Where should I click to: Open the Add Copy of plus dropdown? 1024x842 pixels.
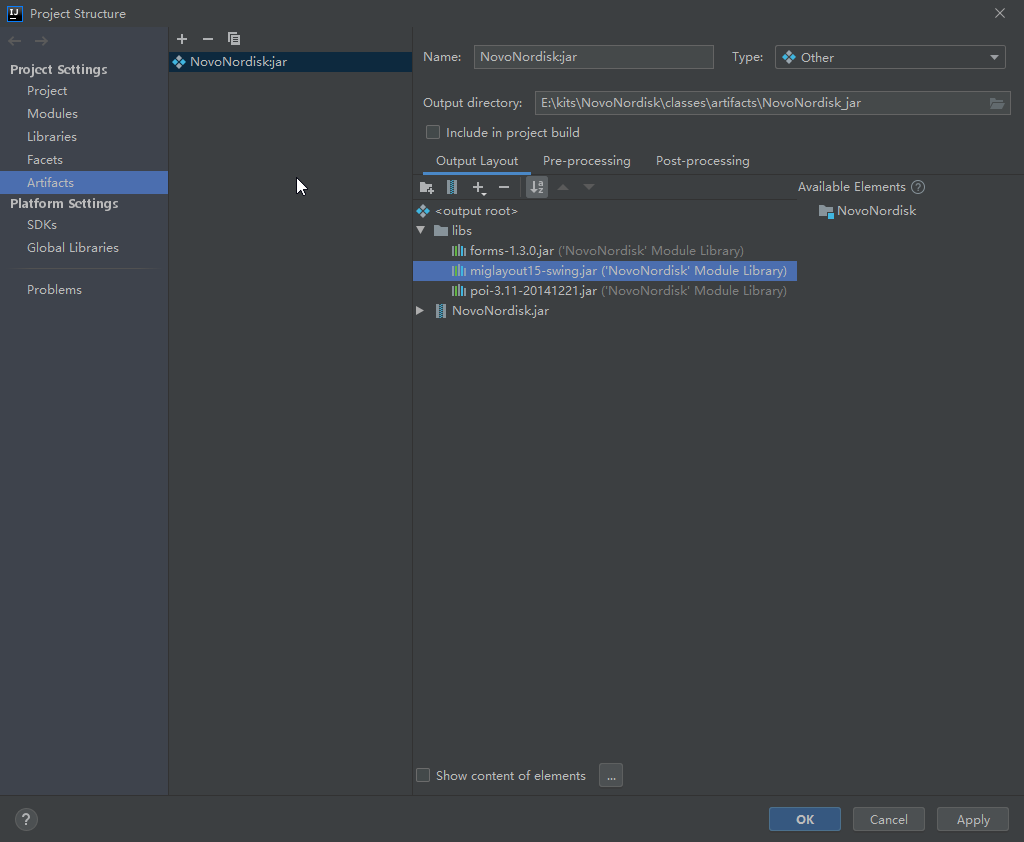479,187
